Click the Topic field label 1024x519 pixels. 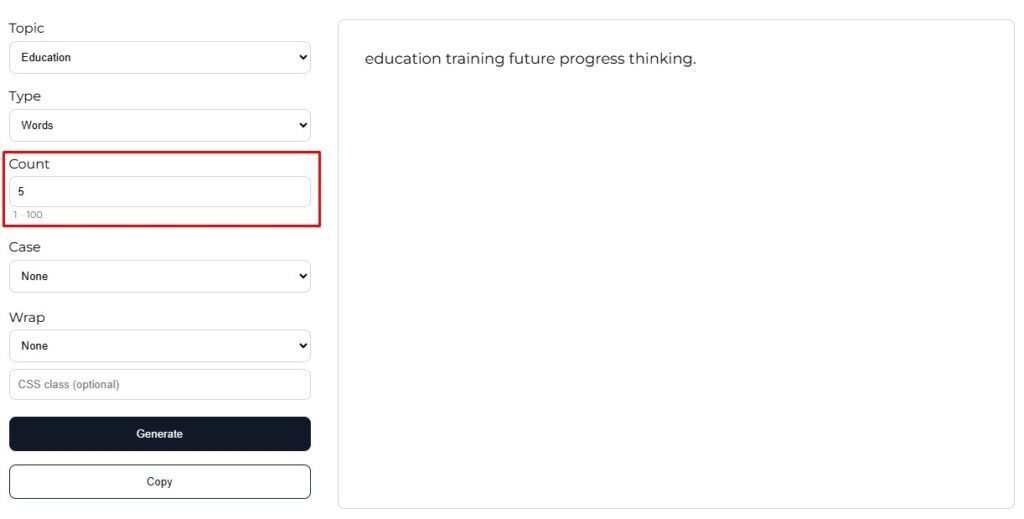27,29
